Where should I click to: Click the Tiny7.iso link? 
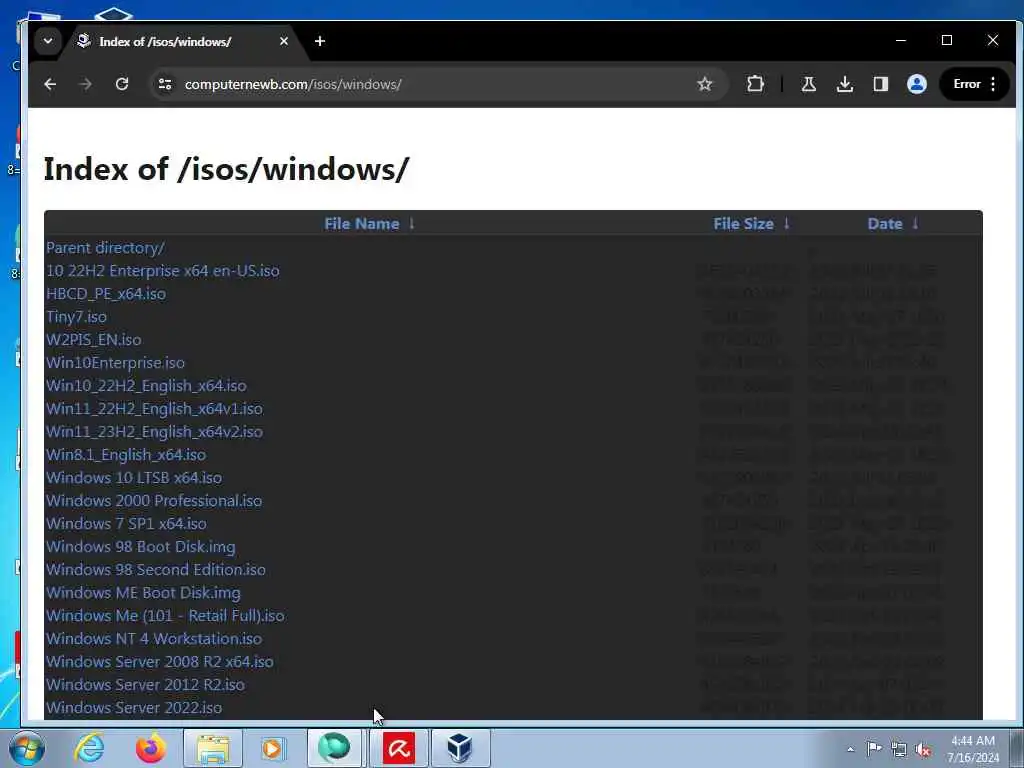76,317
